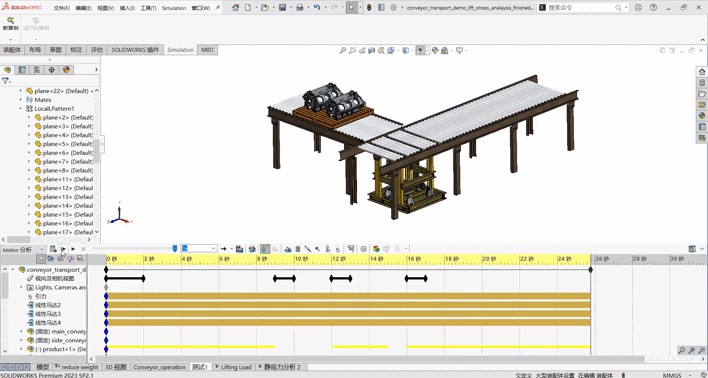
Task: Open the Simulation menu in menu bar
Action: click(174, 8)
